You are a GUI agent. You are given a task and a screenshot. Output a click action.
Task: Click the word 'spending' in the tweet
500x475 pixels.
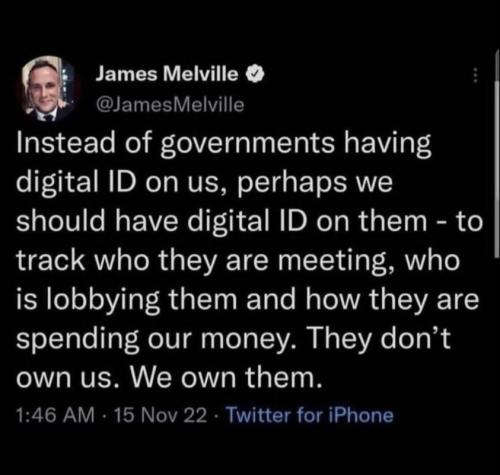point(78,338)
